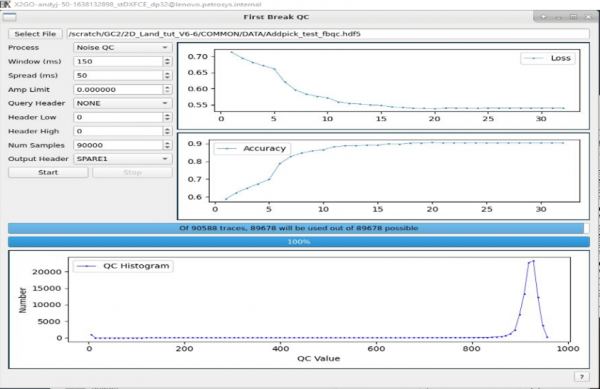Maximize the First Break QC window
This screenshot has width=600, height=389.
[x=573, y=17]
